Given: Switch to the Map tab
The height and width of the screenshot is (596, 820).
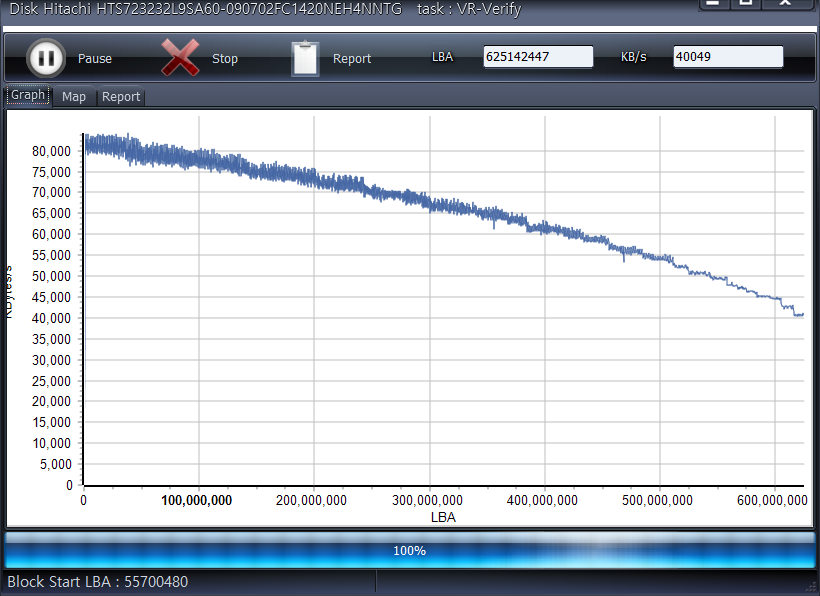Looking at the screenshot, I should (74, 97).
